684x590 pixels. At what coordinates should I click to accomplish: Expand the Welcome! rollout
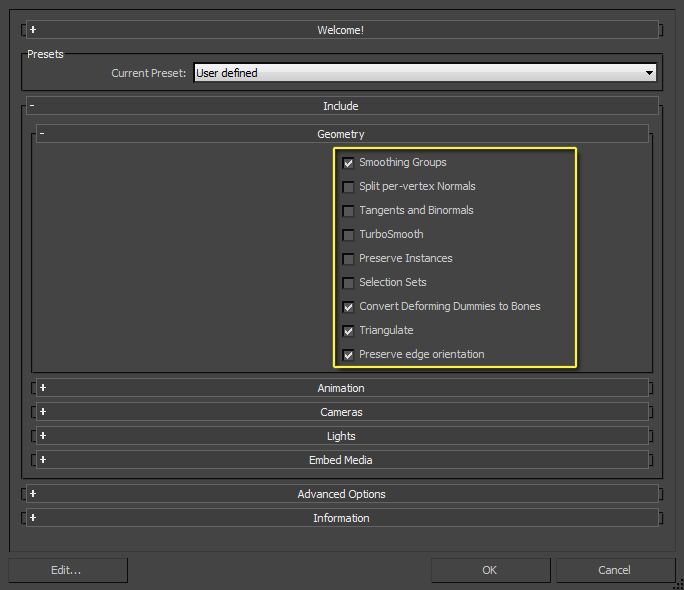coord(340,30)
